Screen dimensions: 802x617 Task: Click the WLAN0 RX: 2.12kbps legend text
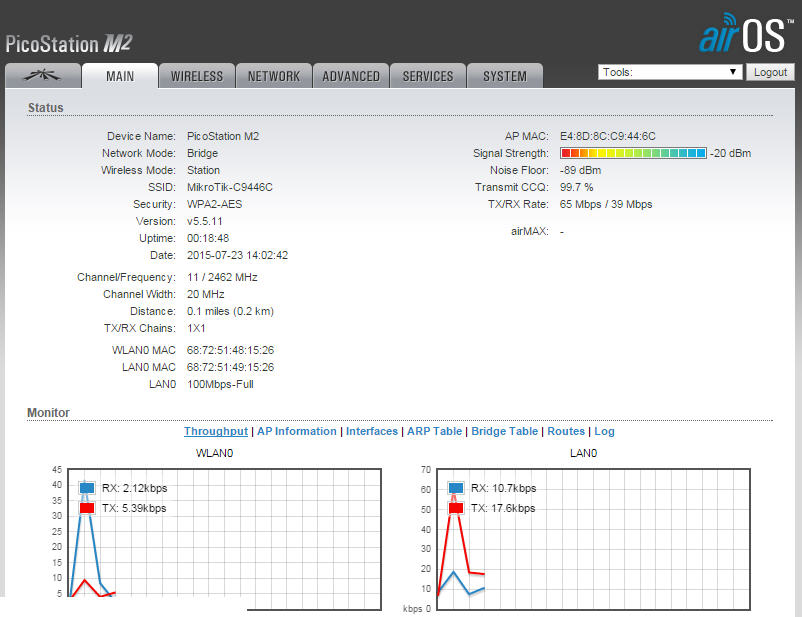pyautogui.click(x=135, y=488)
